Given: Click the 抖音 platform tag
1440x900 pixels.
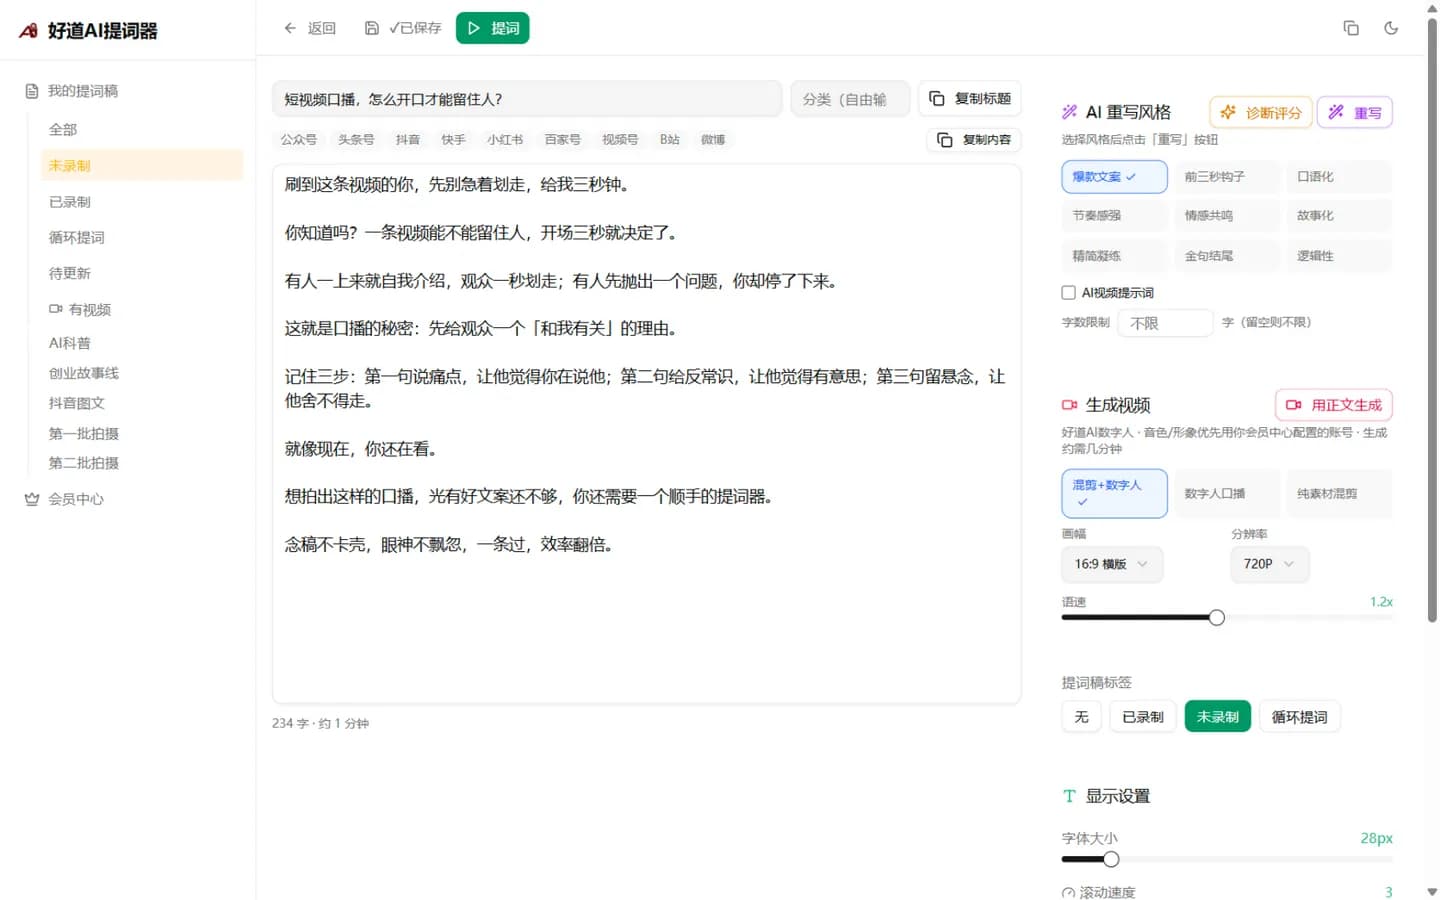Looking at the screenshot, I should click(x=407, y=140).
